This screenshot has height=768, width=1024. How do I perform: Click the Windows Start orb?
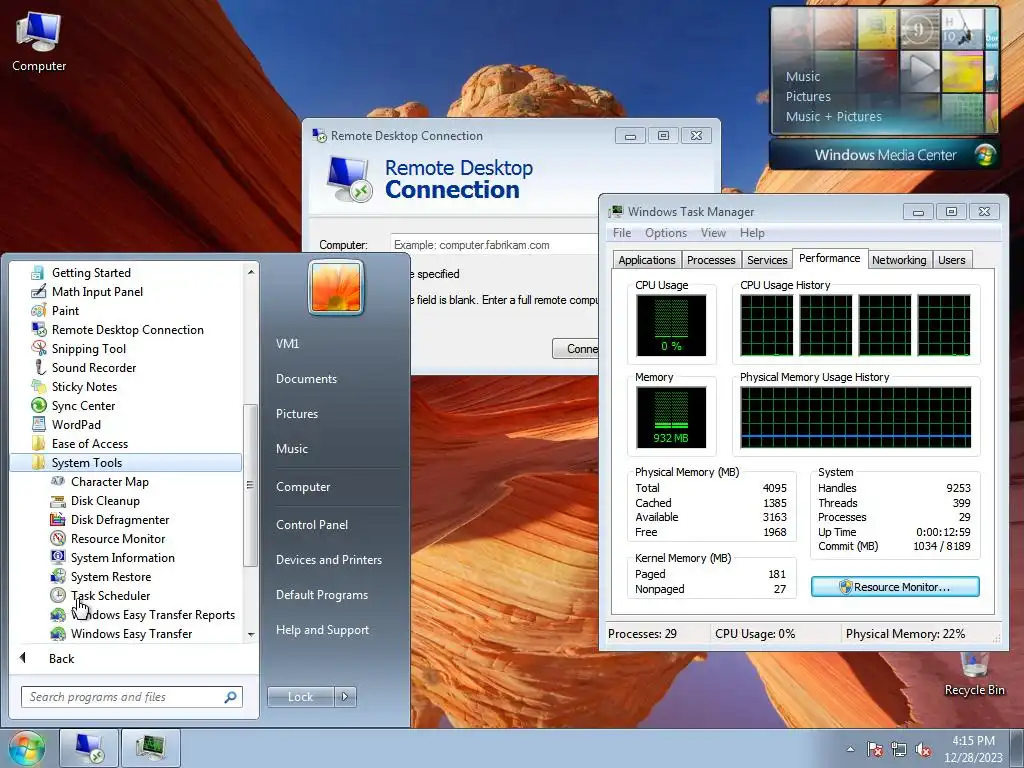point(26,748)
